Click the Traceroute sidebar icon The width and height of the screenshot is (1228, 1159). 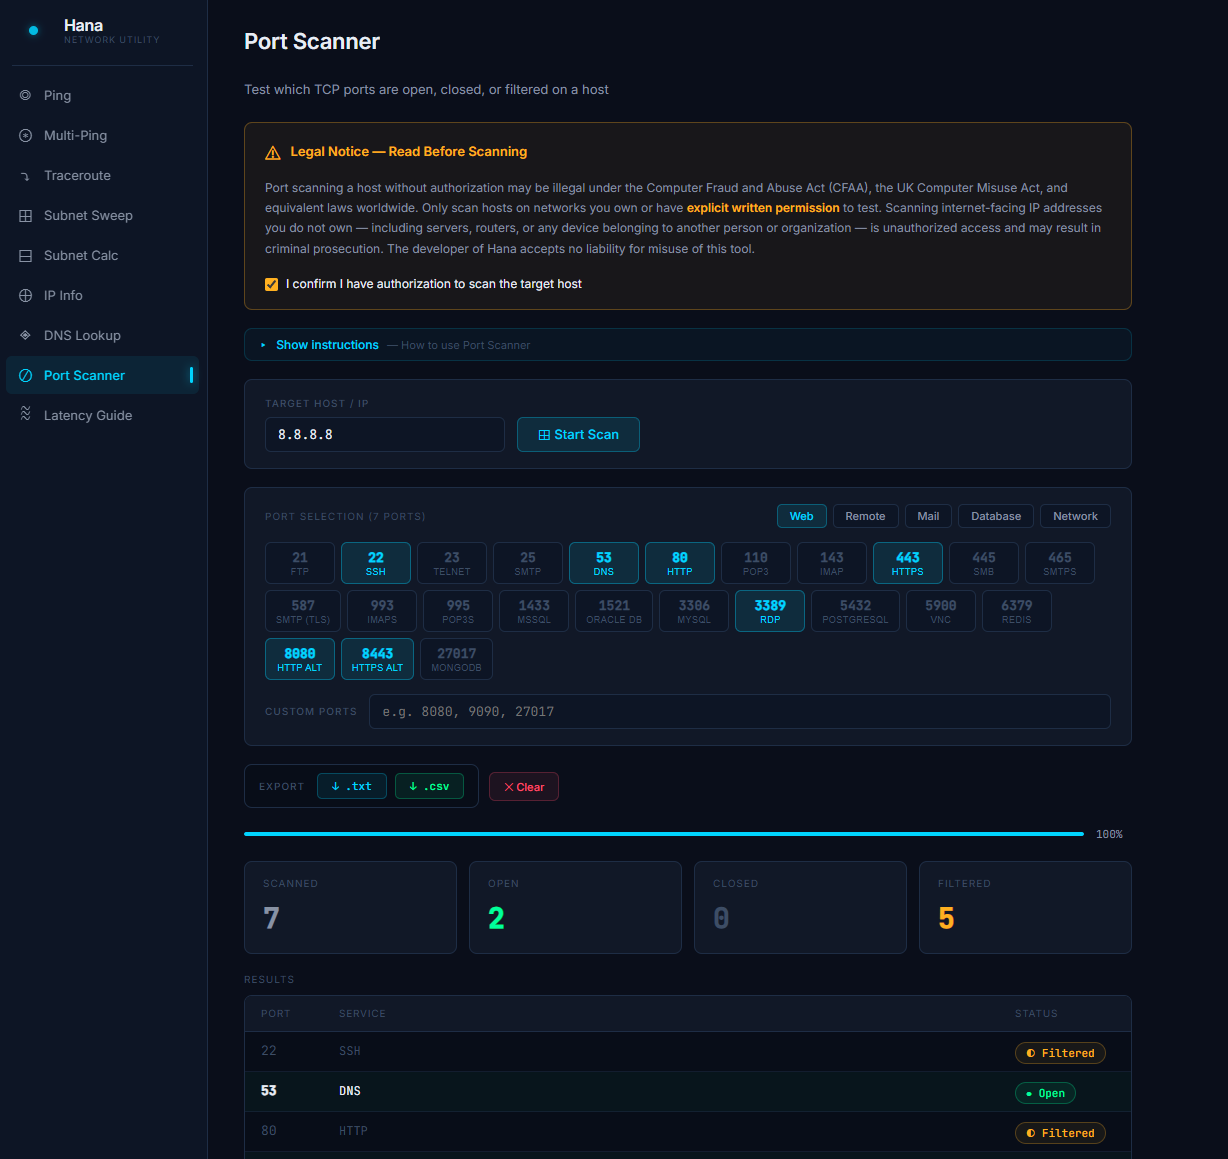point(26,175)
